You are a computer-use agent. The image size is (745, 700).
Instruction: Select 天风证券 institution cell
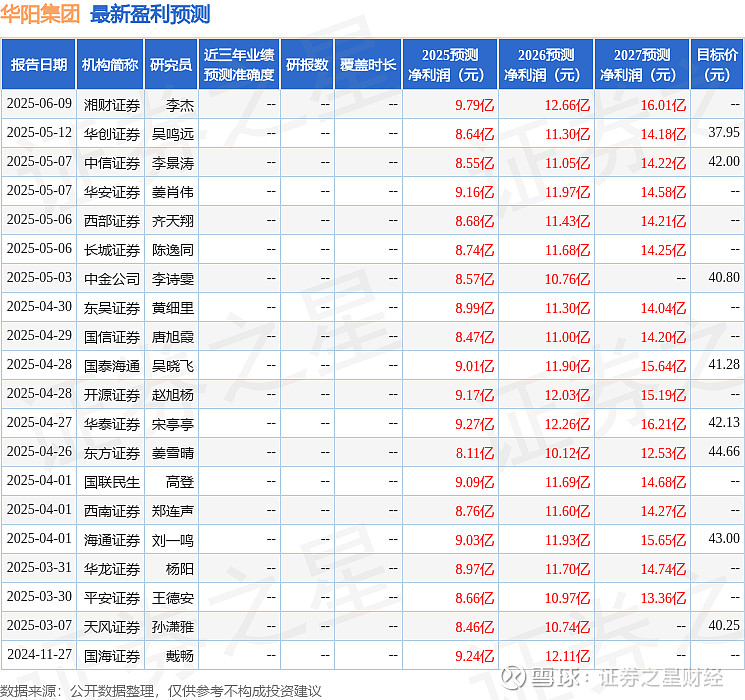pos(112,626)
